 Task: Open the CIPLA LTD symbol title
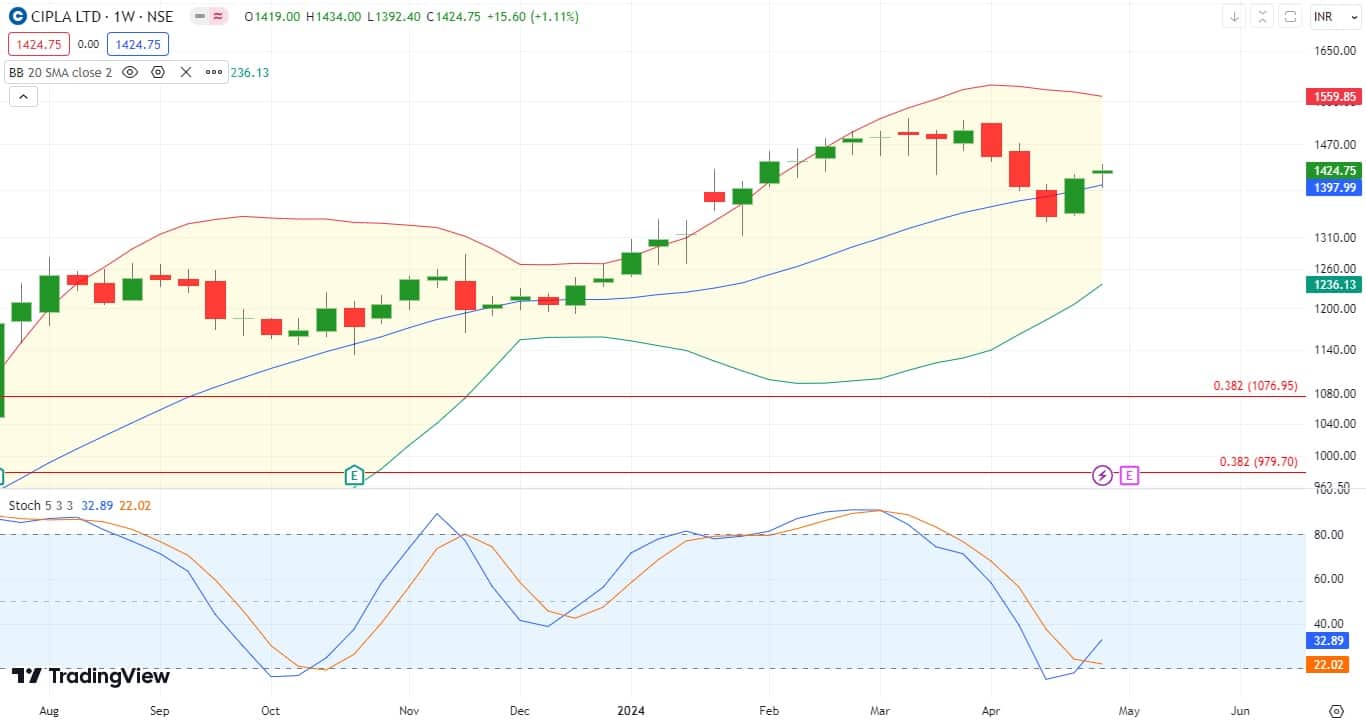pyautogui.click(x=102, y=17)
